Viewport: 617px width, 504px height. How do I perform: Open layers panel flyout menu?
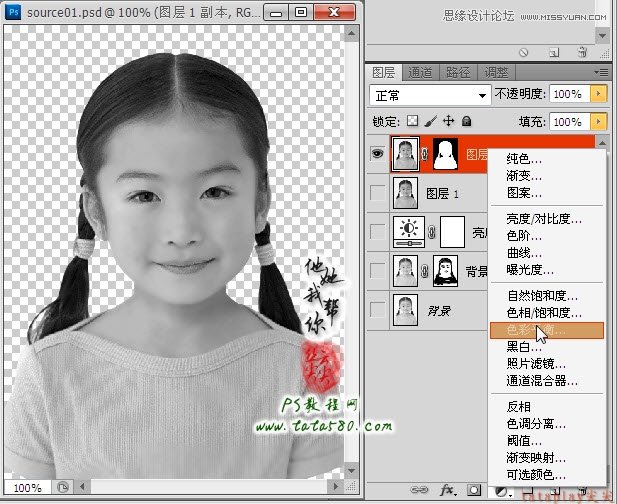point(601,72)
